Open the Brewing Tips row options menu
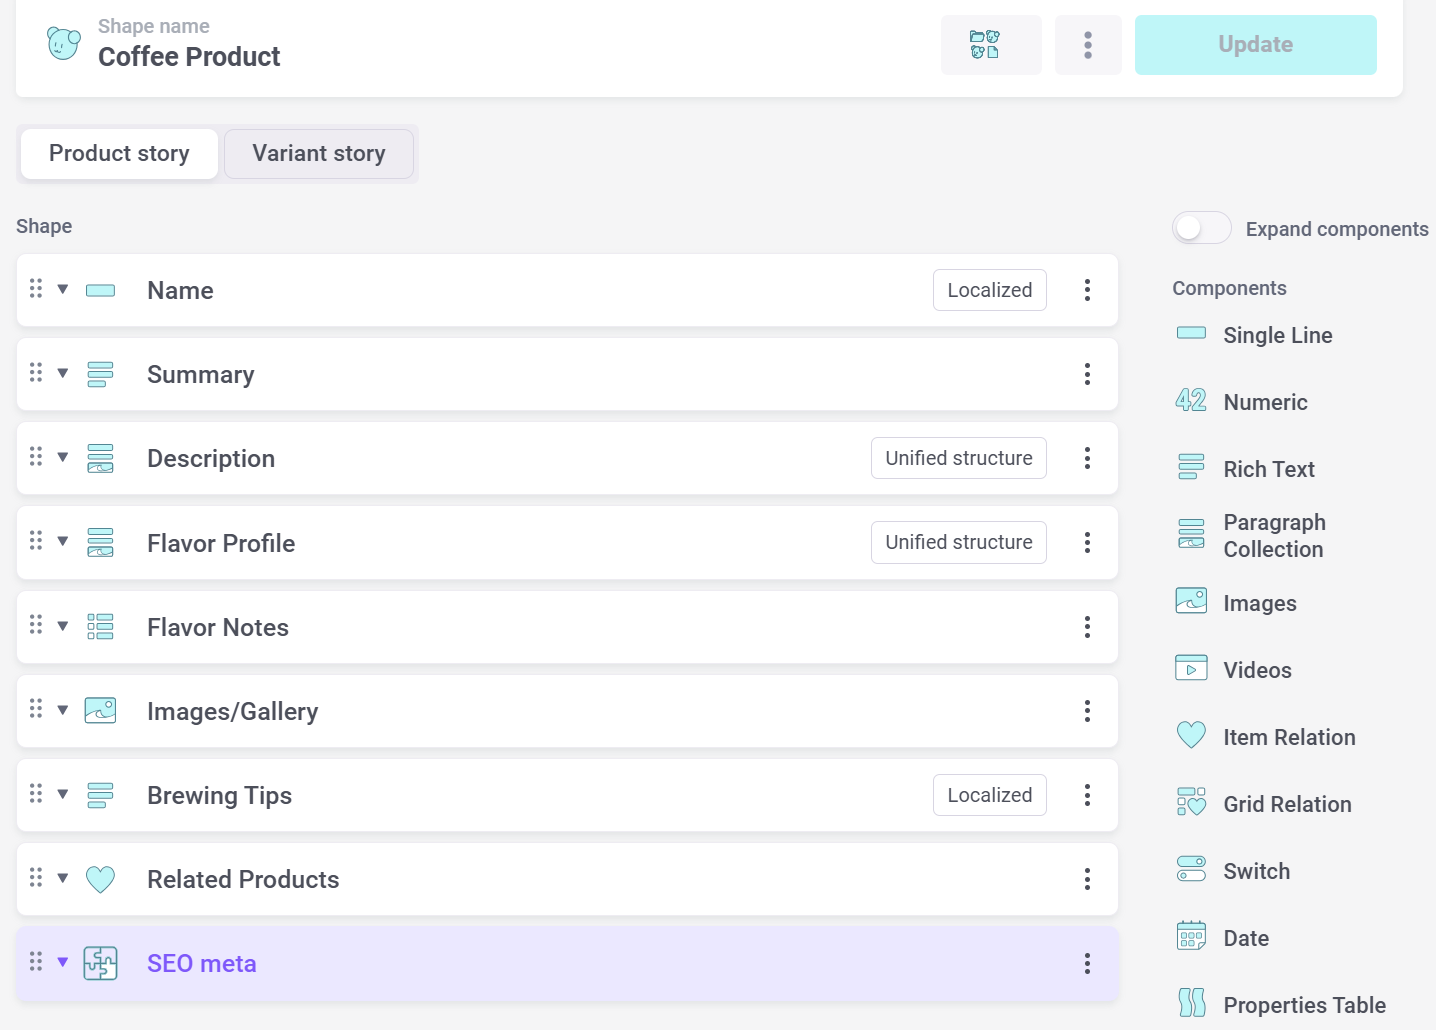1436x1030 pixels. pos(1087,795)
